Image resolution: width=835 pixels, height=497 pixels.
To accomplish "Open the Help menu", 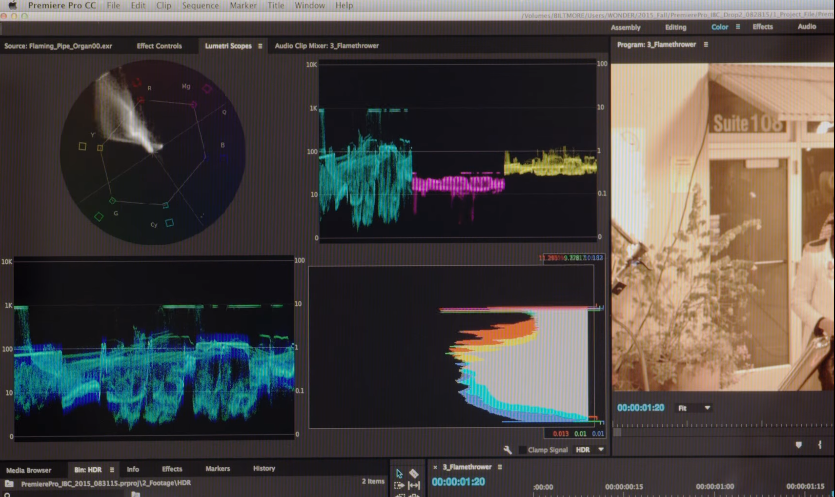I will 344,5.
